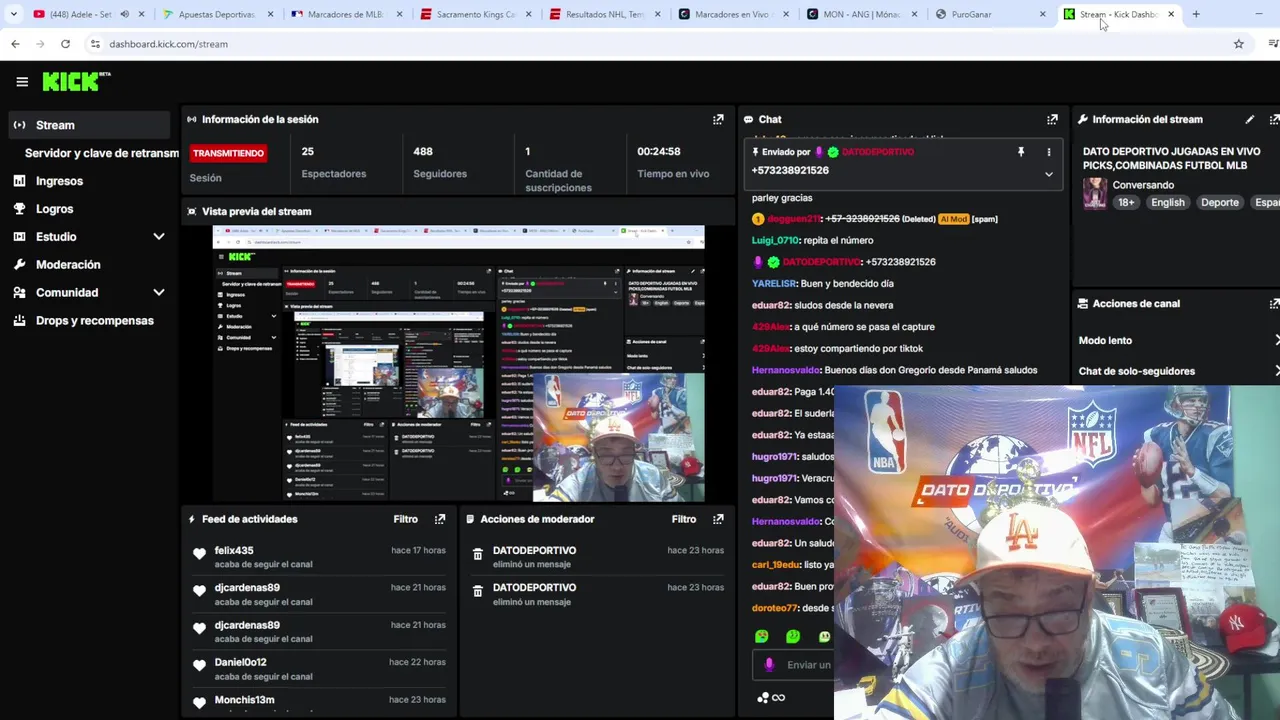This screenshot has height=720, width=1280.
Task: Open Filtro in Acciones de moderador
Action: [x=684, y=519]
